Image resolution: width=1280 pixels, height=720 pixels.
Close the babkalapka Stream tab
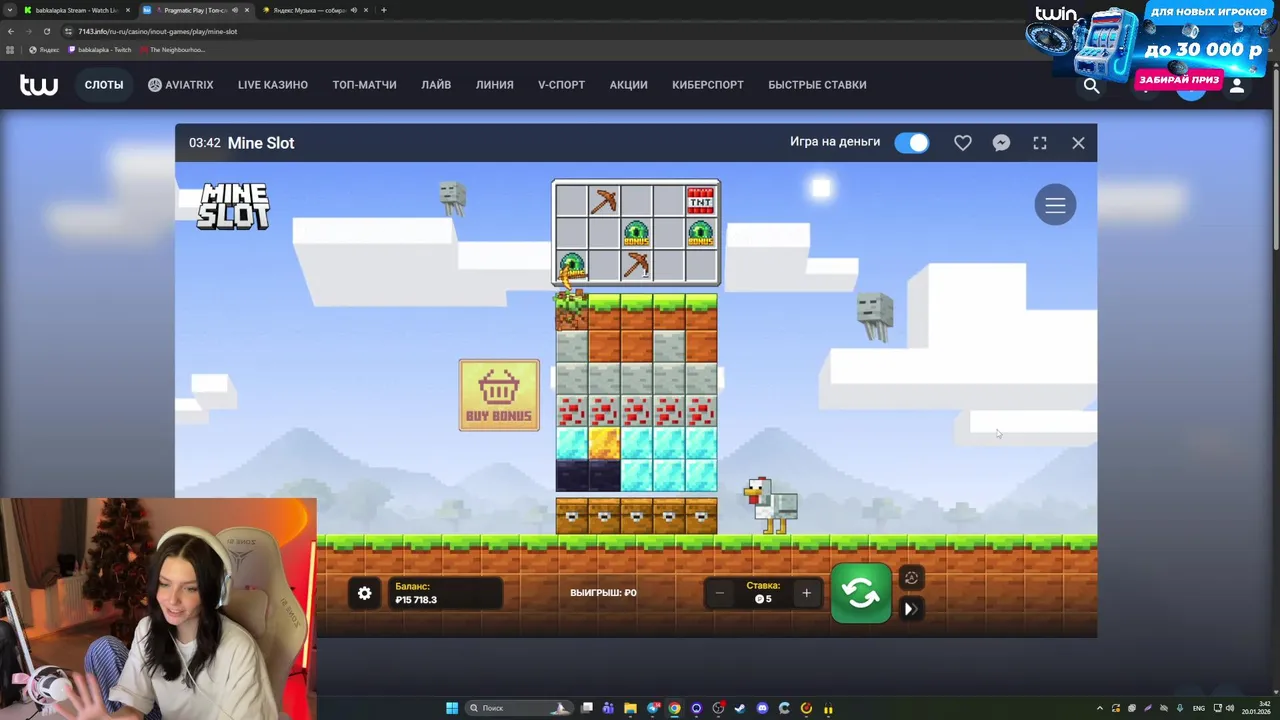point(128,10)
